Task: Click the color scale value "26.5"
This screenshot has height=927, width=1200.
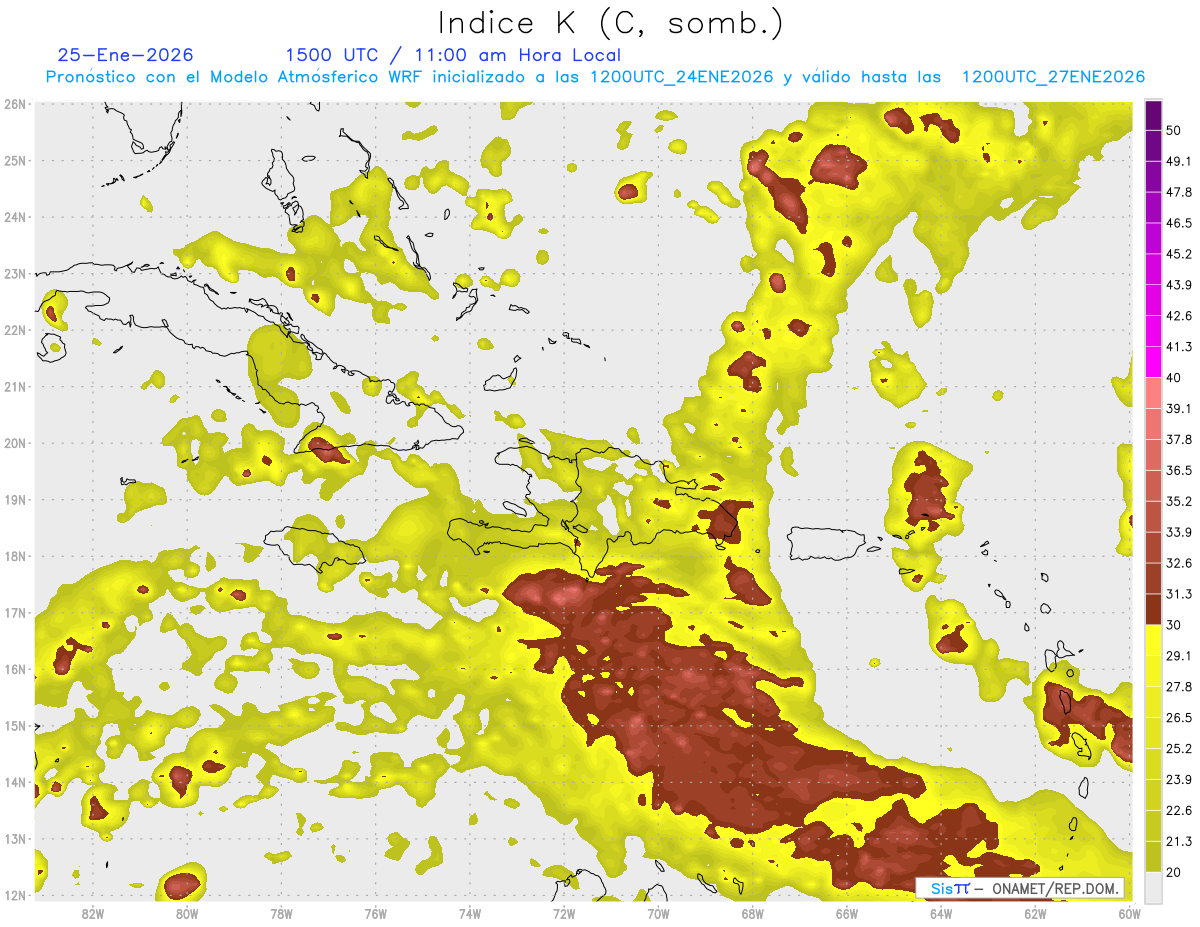Action: pyautogui.click(x=1178, y=717)
